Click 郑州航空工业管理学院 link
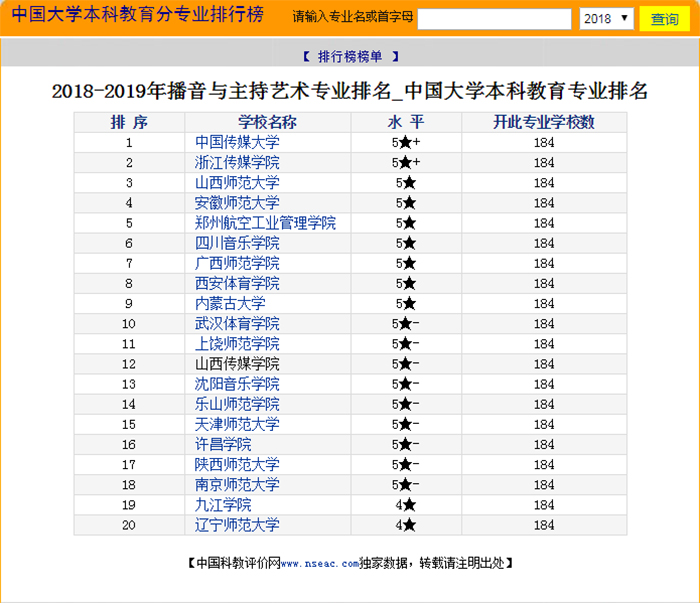The image size is (700, 603). (265, 223)
